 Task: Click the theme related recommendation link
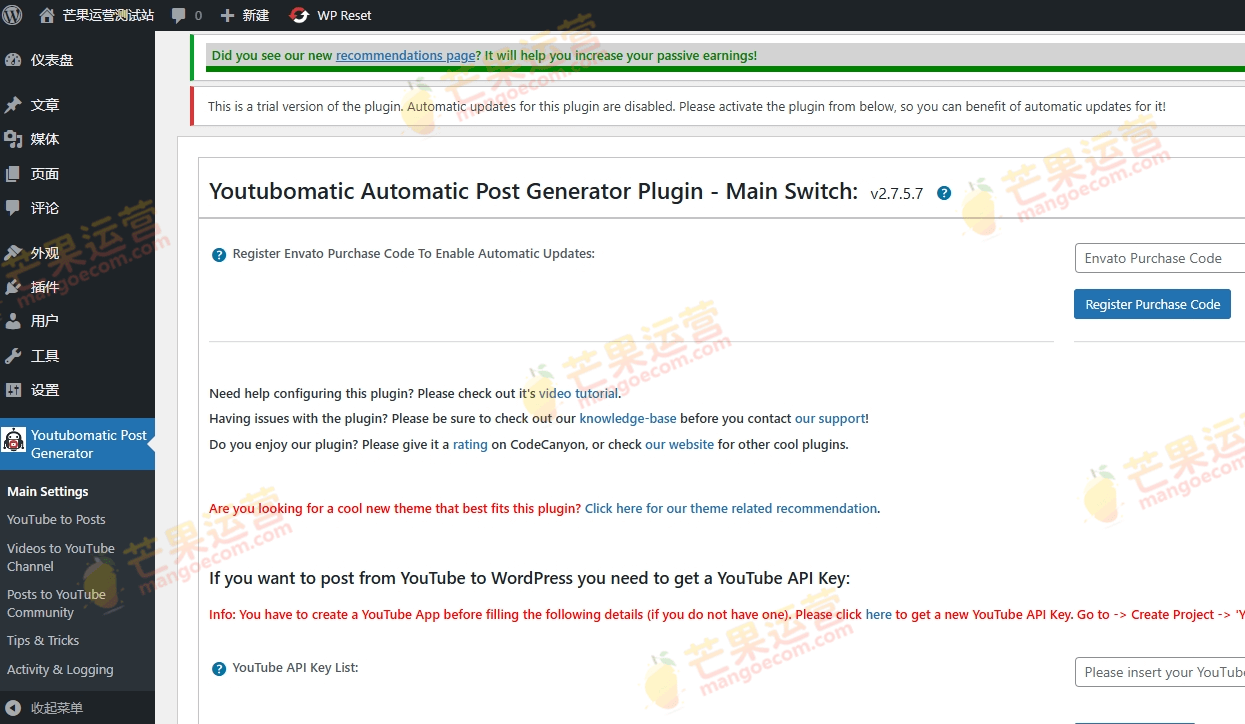731,508
